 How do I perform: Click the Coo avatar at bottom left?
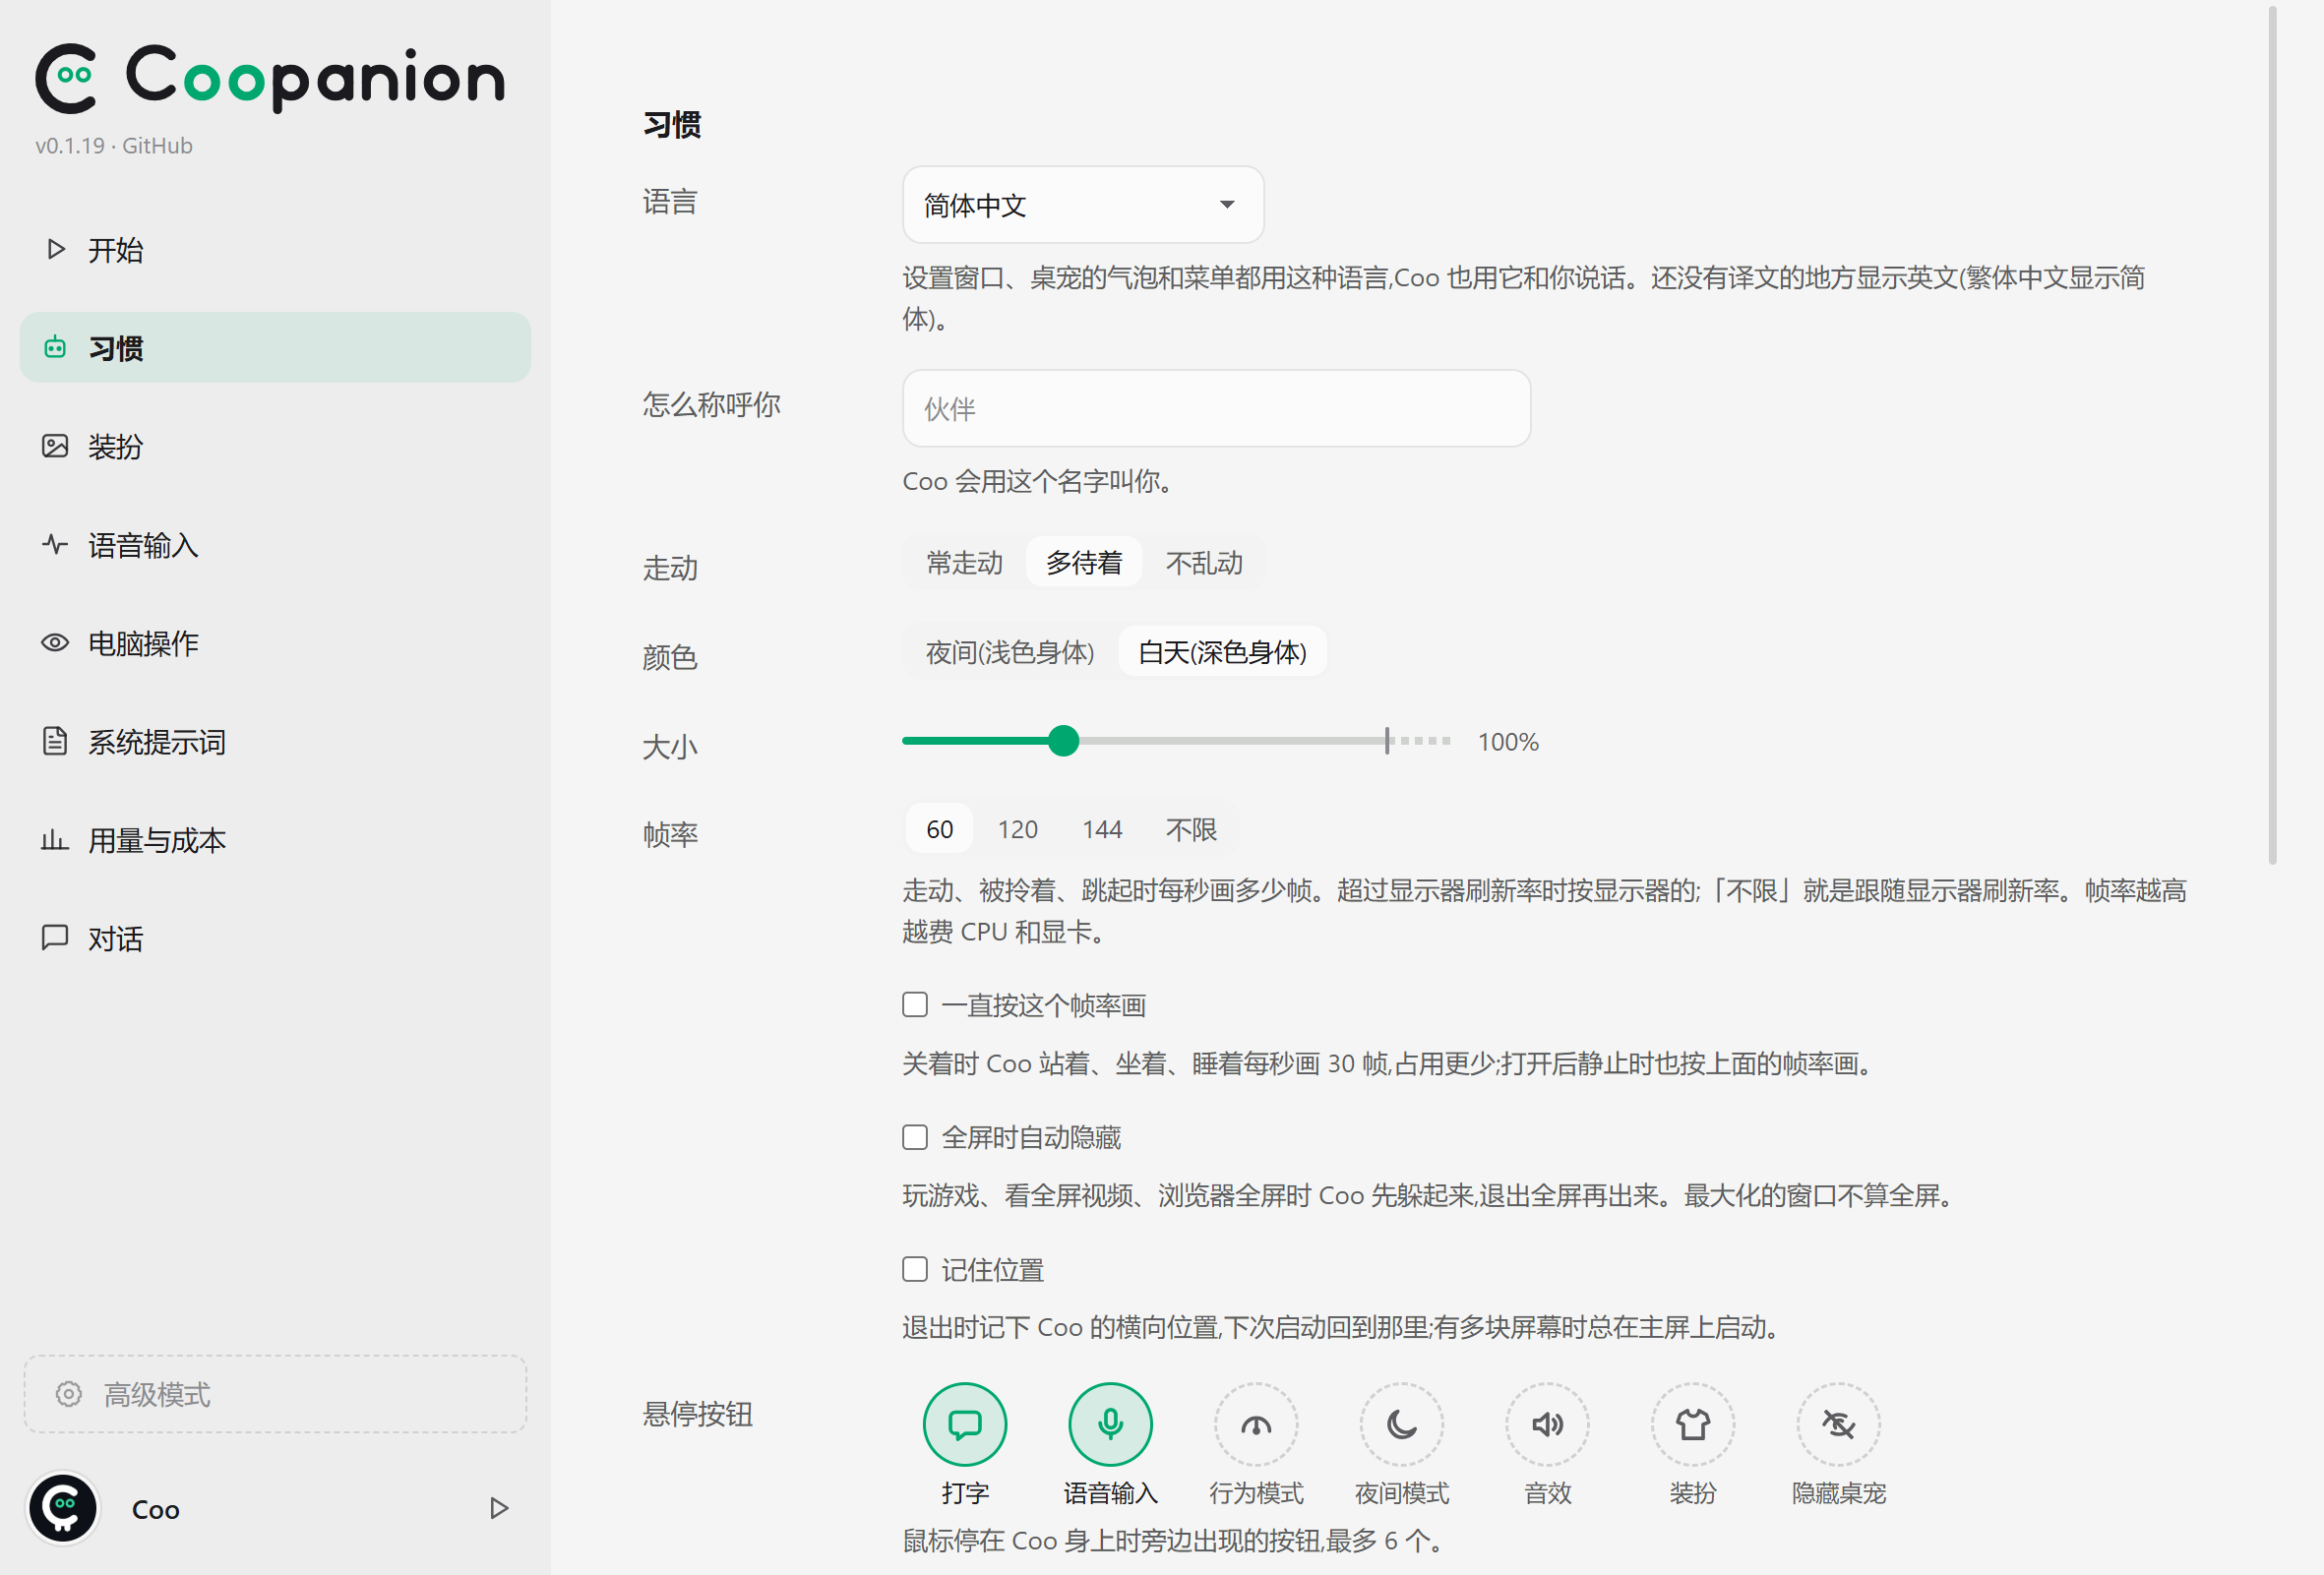point(63,1508)
